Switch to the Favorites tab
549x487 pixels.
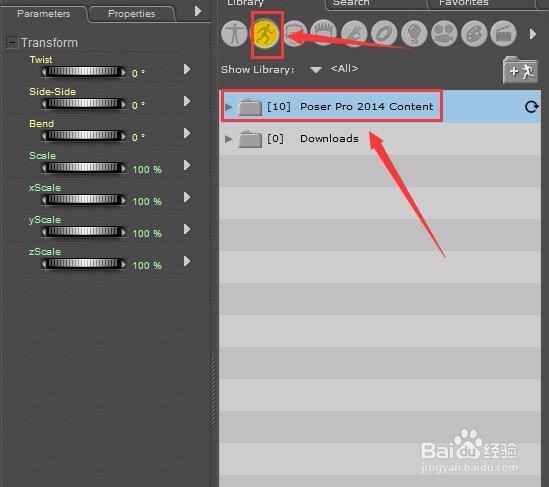[464, 3]
